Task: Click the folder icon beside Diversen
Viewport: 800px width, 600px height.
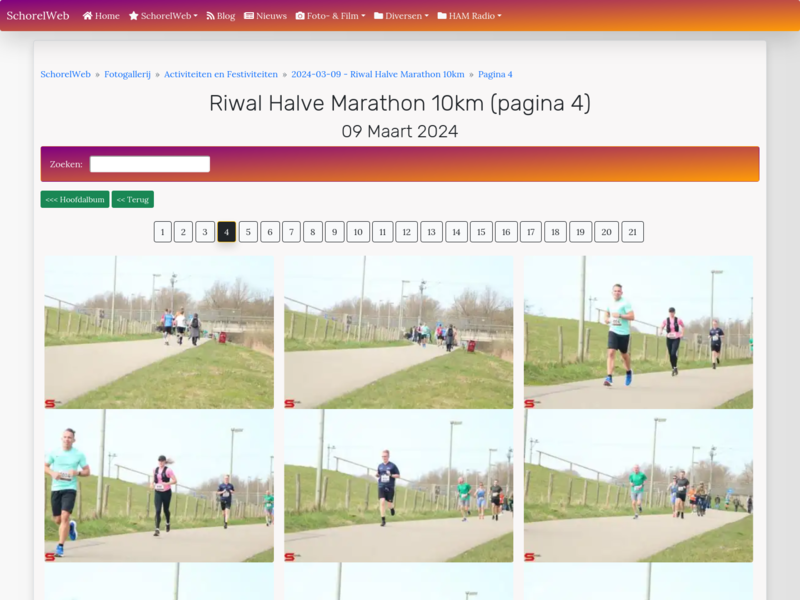Action: [x=379, y=16]
